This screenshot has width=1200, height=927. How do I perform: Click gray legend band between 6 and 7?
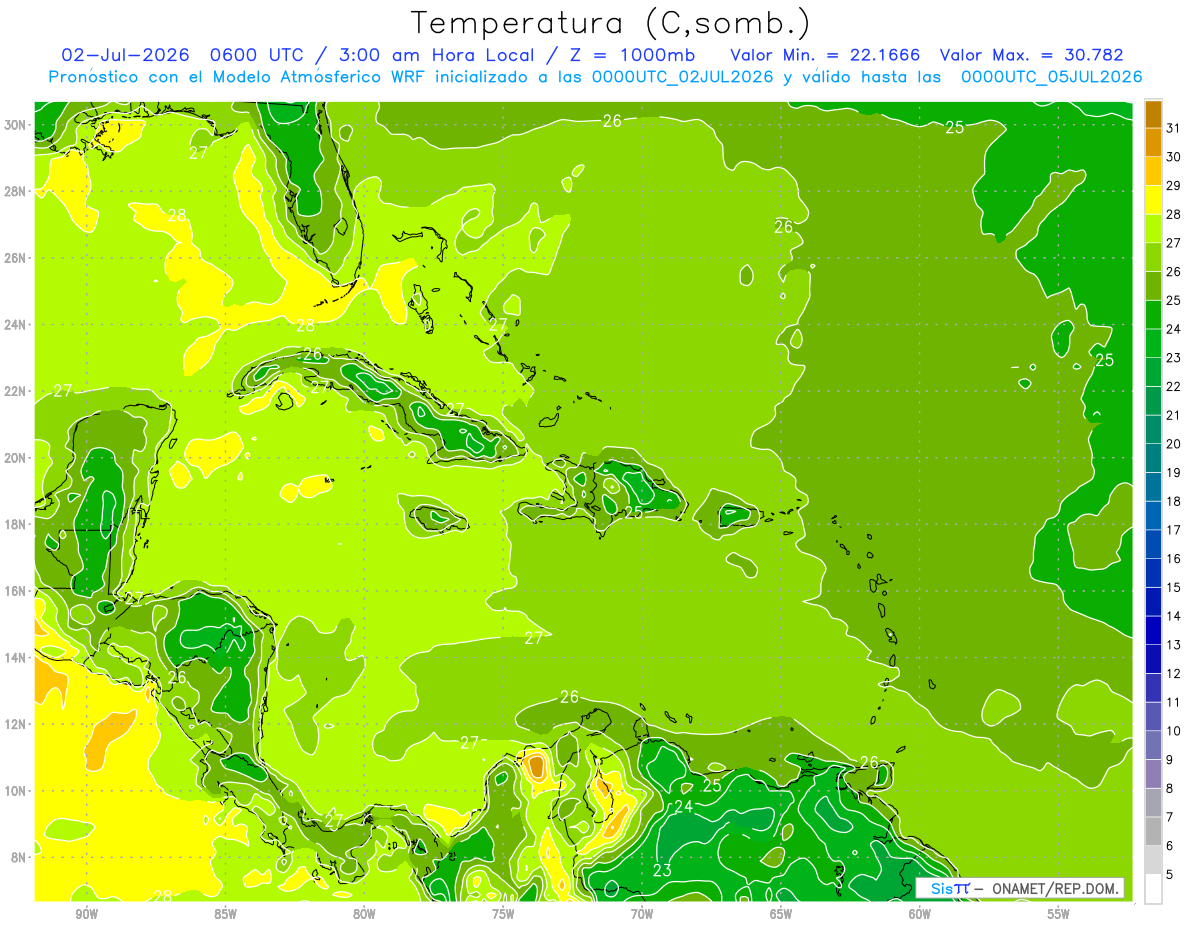(1153, 831)
